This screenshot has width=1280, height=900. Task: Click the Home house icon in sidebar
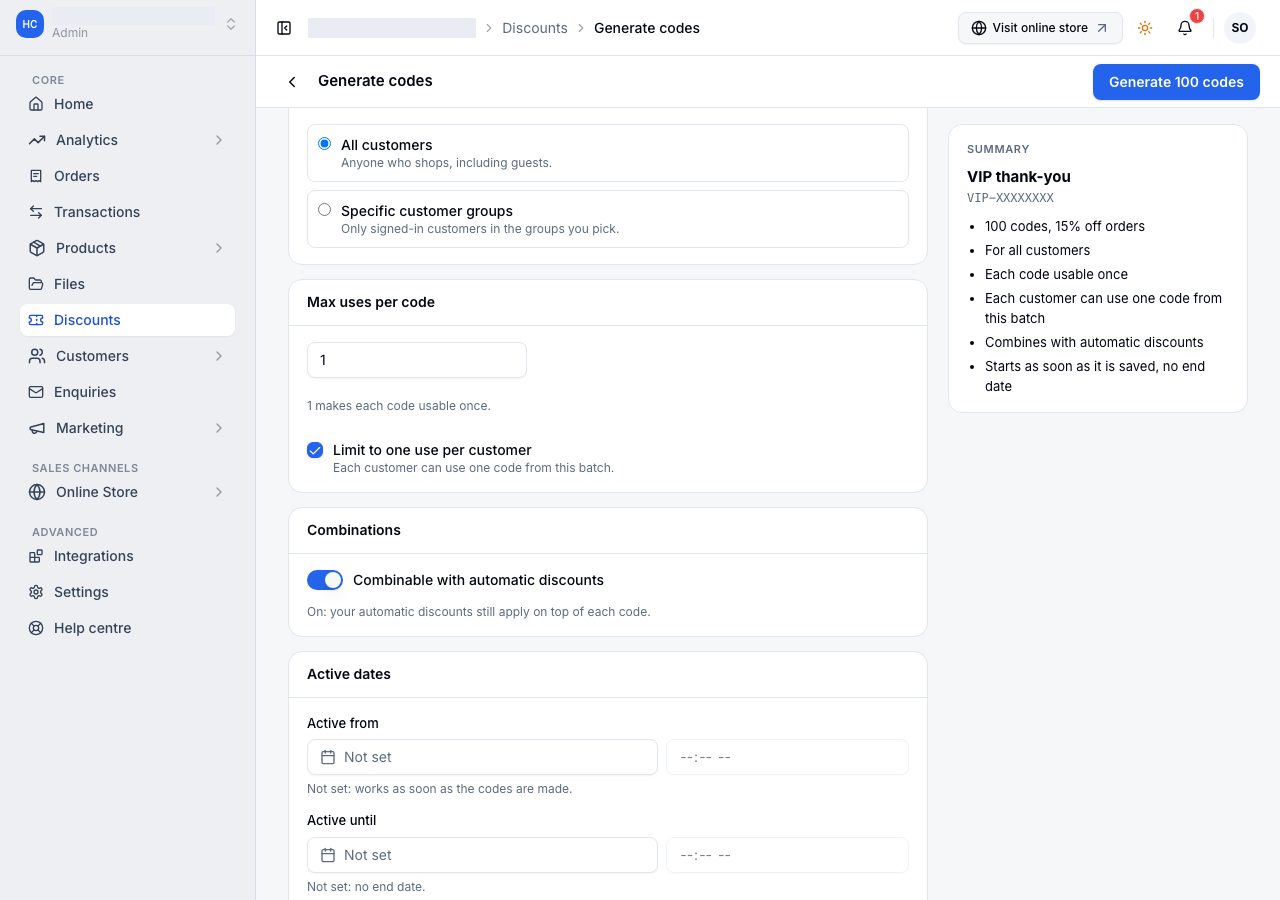click(36, 104)
